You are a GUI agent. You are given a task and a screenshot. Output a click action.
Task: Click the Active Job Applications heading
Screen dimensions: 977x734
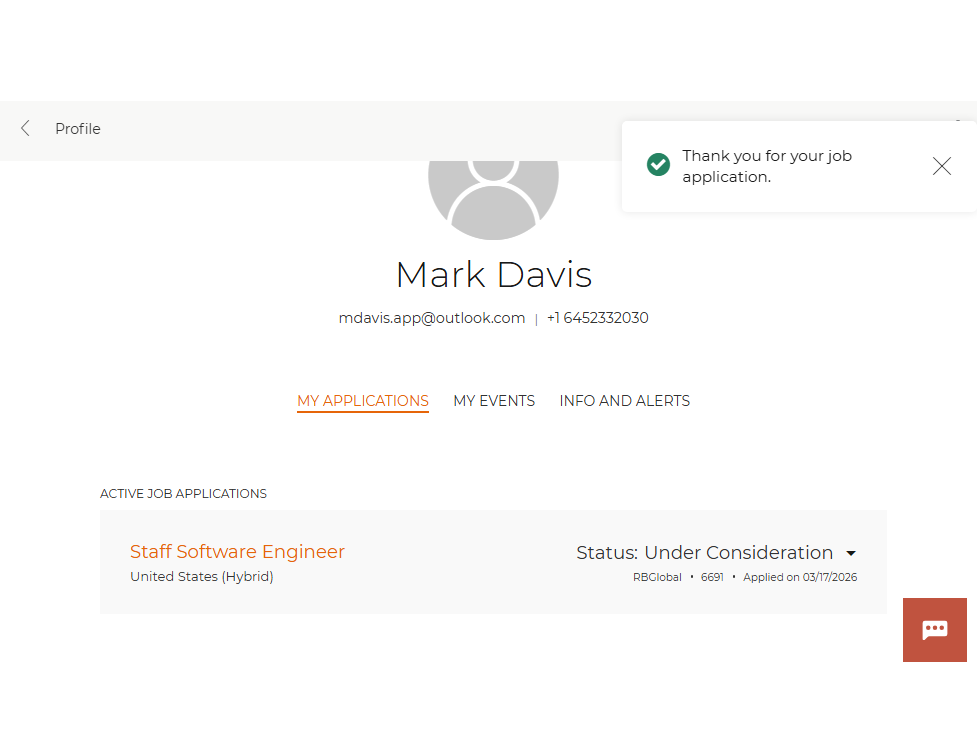[183, 494]
